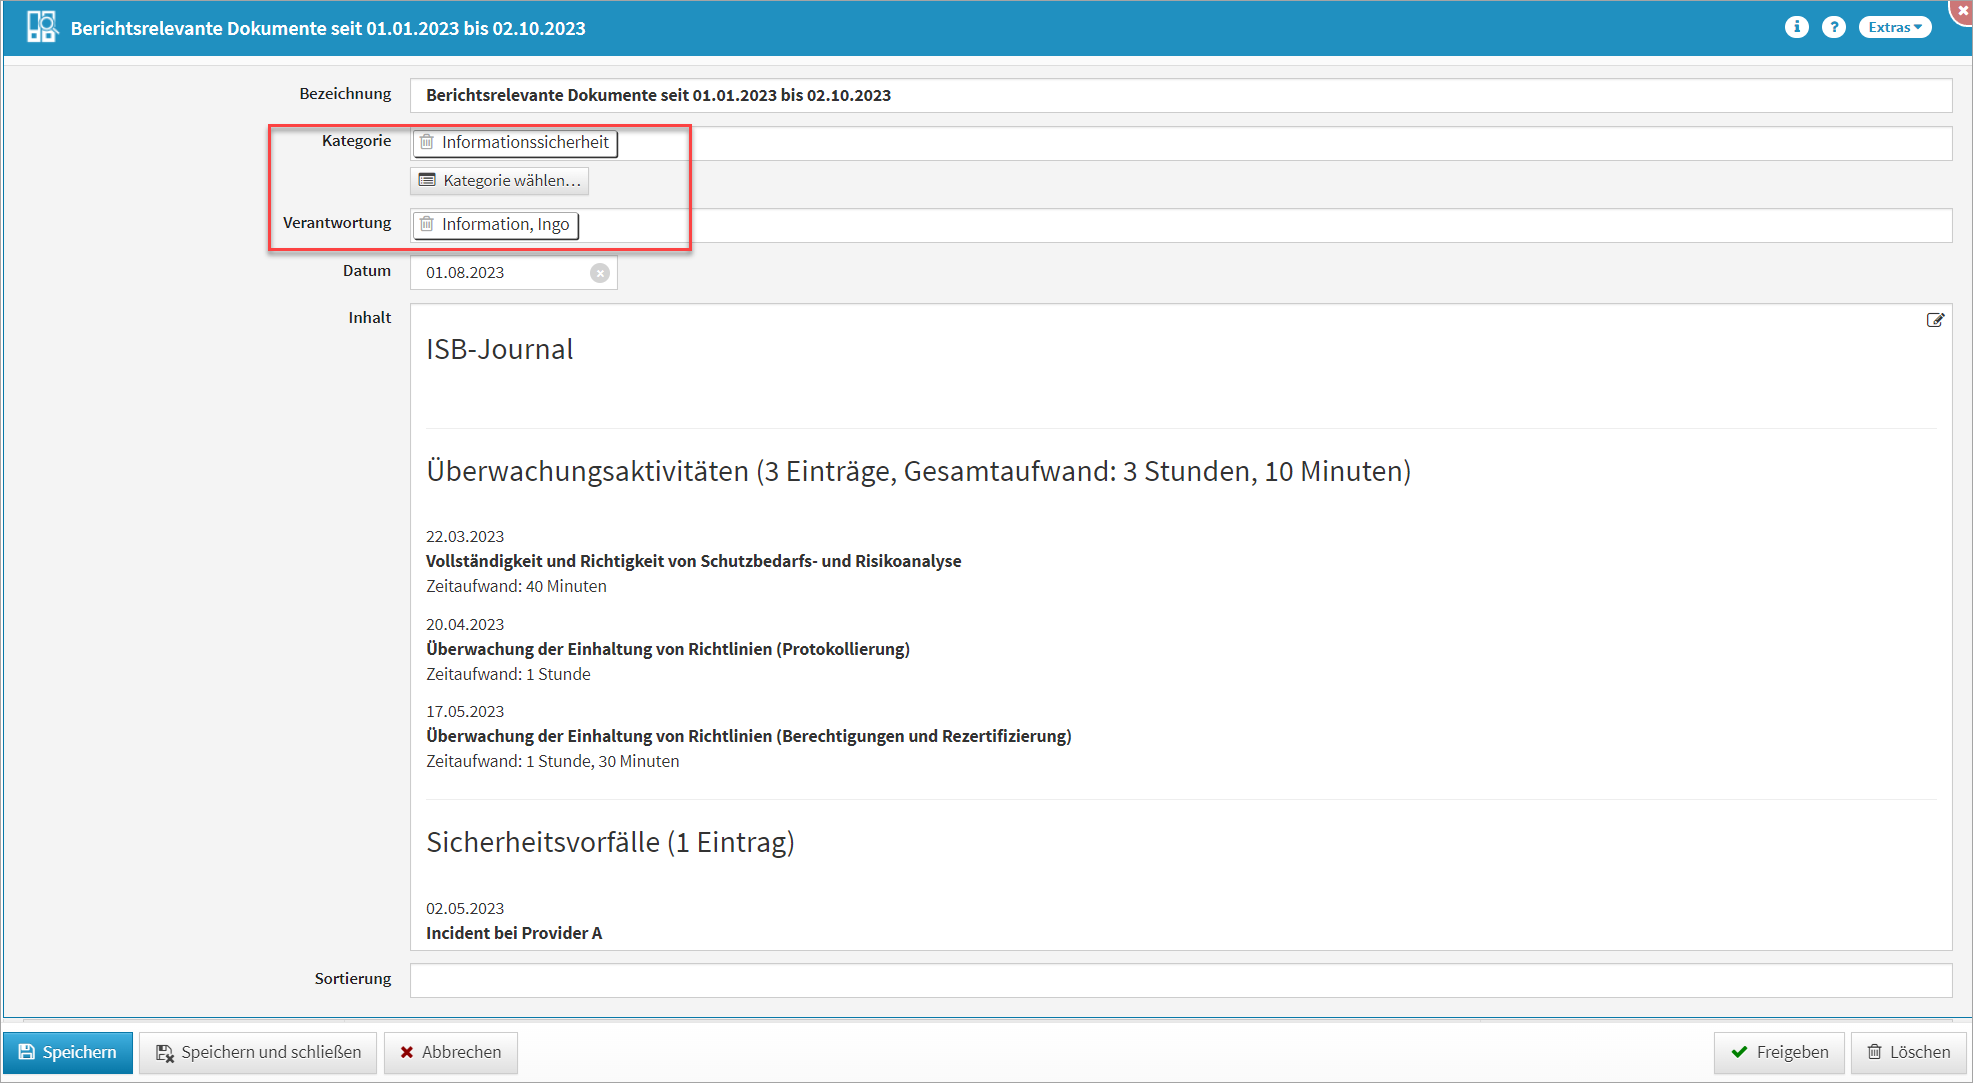Click into the Sortierung input field
1973x1083 pixels.
pyautogui.click(x=1180, y=979)
